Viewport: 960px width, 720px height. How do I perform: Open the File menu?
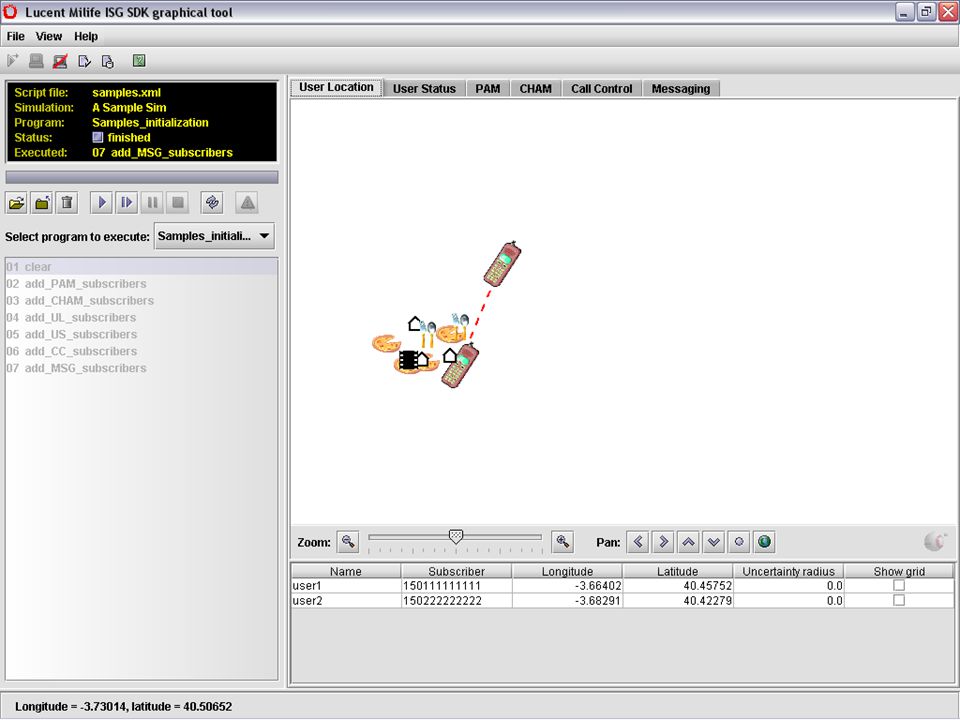(x=15, y=36)
